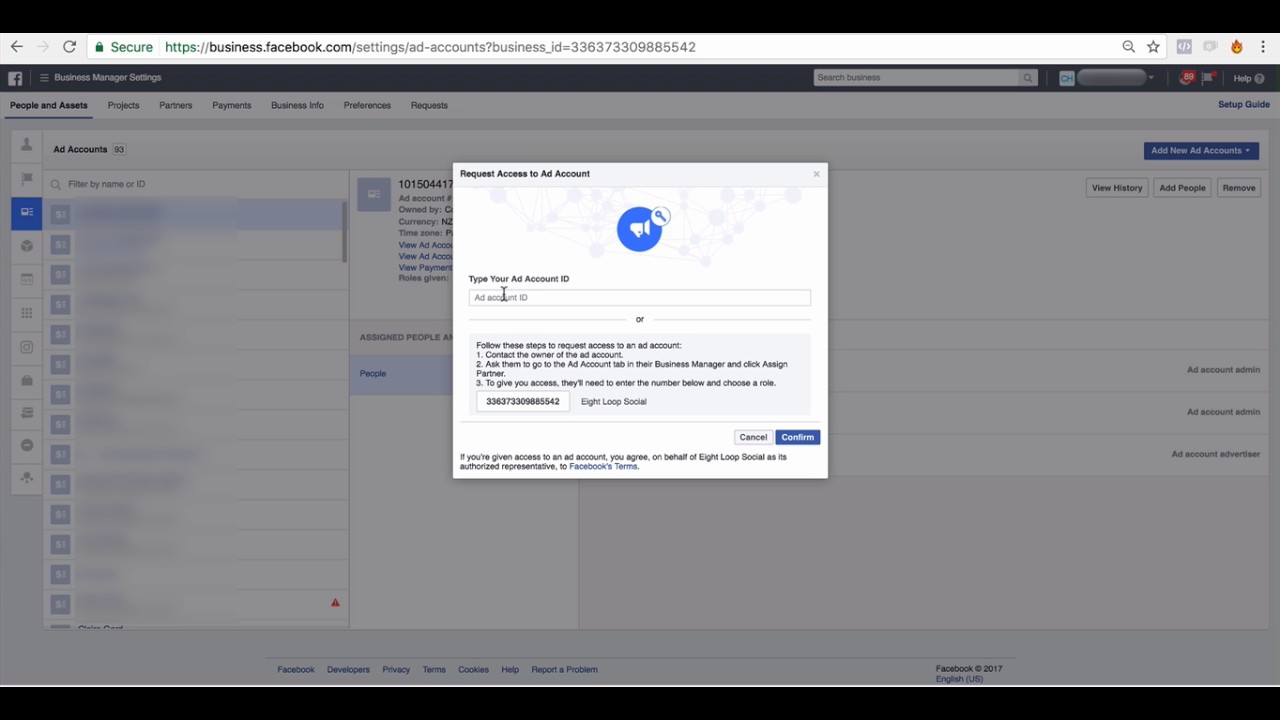Viewport: 1280px width, 720px height.
Task: Click the Ad Accounts heading
Action: tap(80, 150)
